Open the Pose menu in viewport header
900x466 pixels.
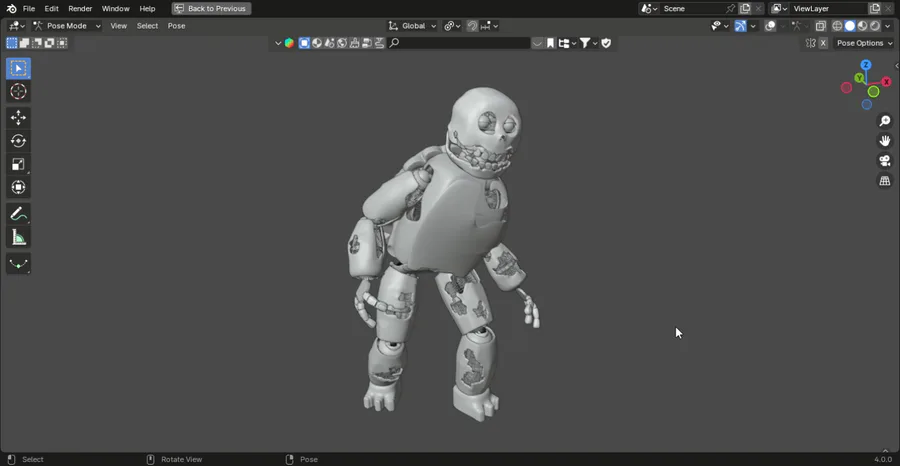pos(176,26)
